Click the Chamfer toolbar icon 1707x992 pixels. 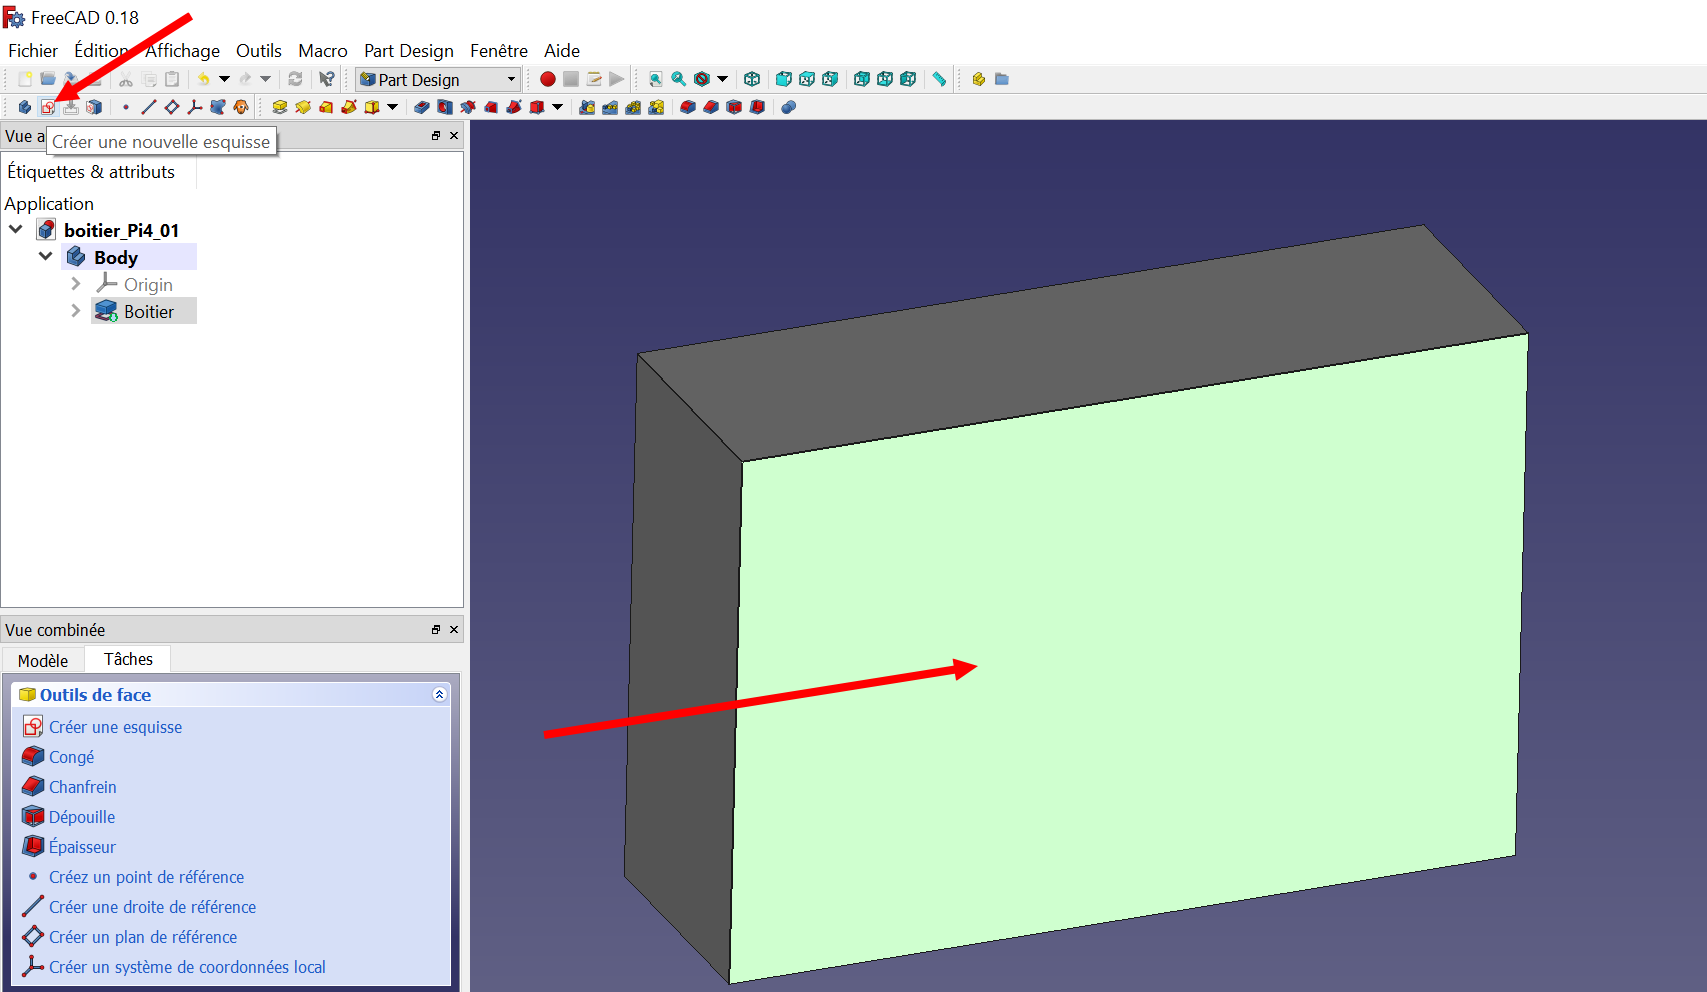point(711,107)
